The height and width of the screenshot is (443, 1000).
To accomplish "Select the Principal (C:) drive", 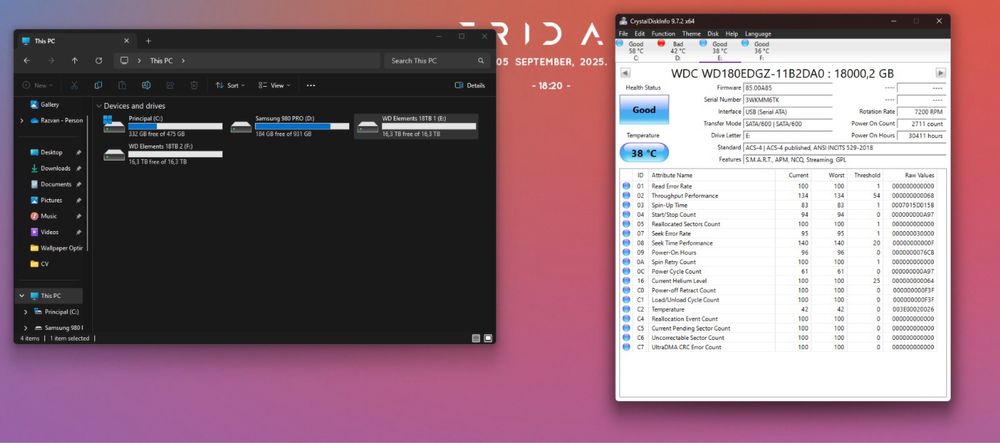I will point(163,126).
